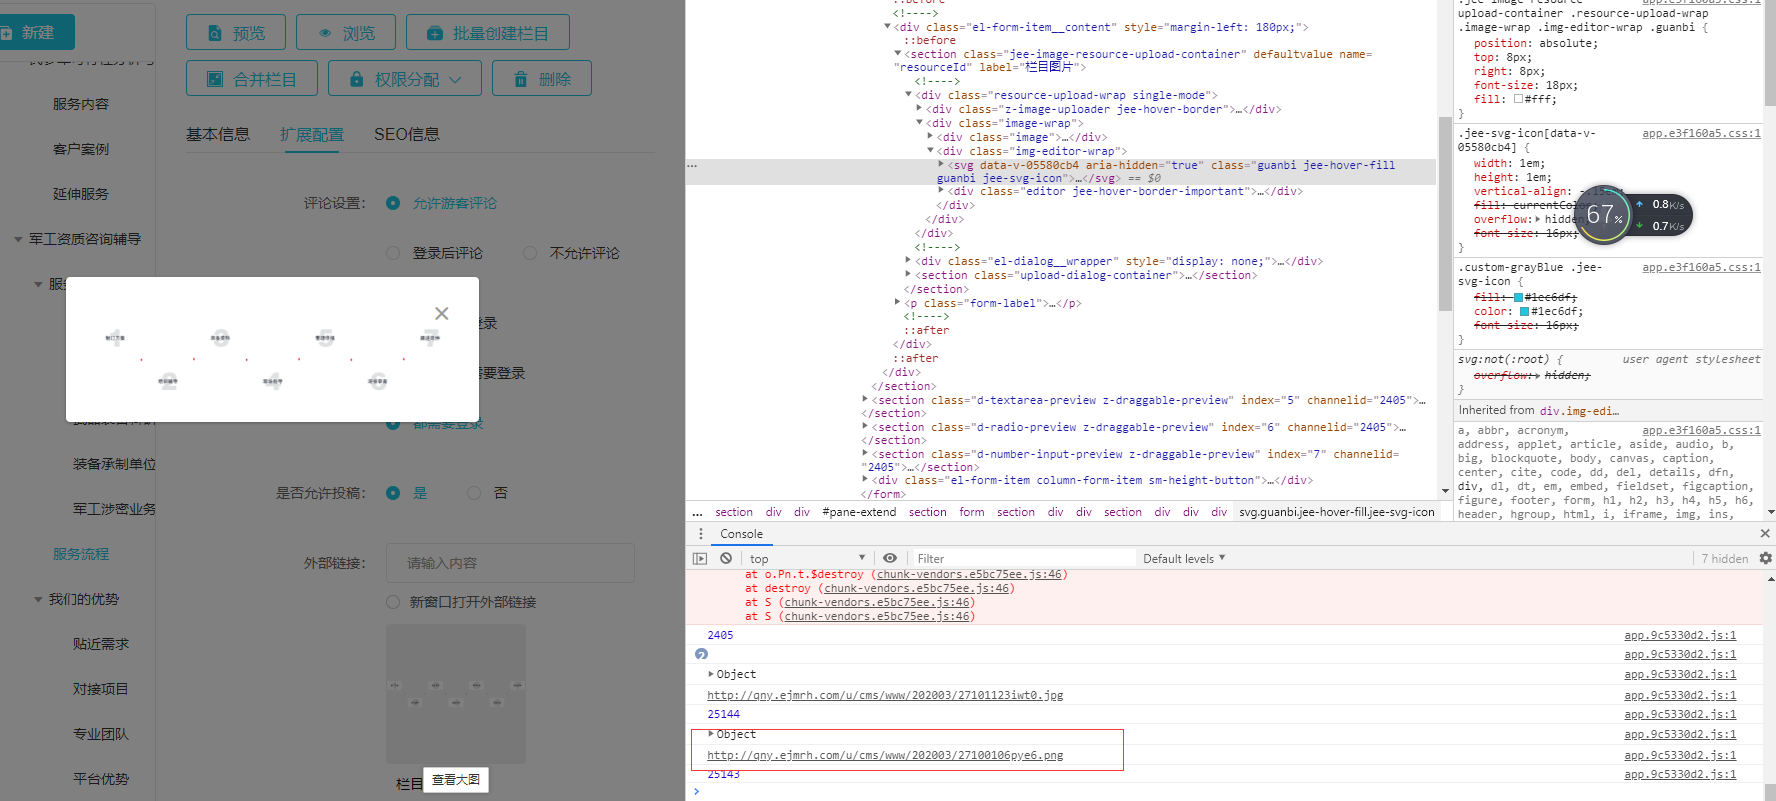
Task: Open the console drawer three-dot menu
Action: pos(700,534)
